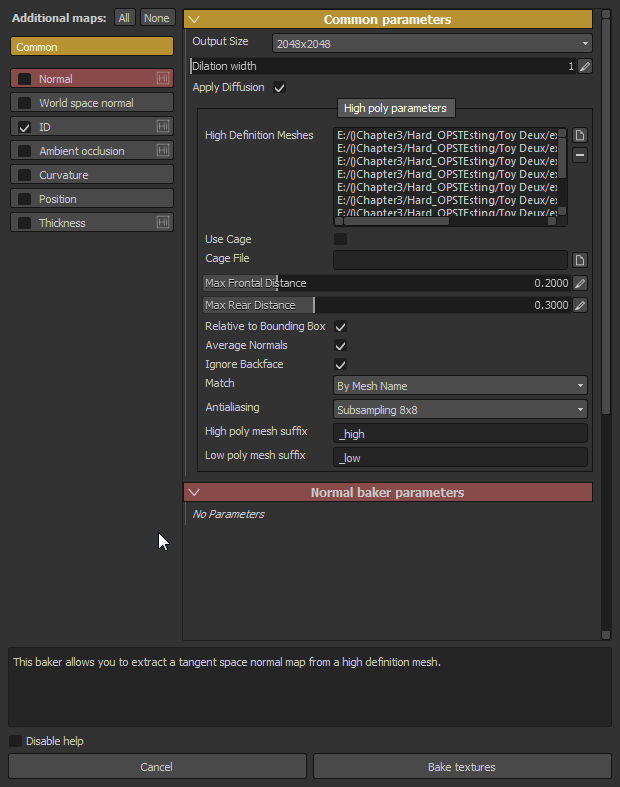Screen dimensions: 620x787
Task: Toggle the Use Cage checkbox
Action: [340, 240]
